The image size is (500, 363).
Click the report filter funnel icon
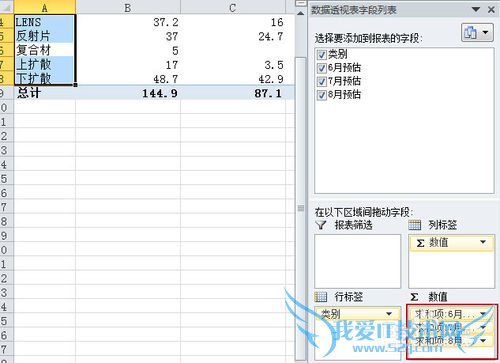coord(321,225)
